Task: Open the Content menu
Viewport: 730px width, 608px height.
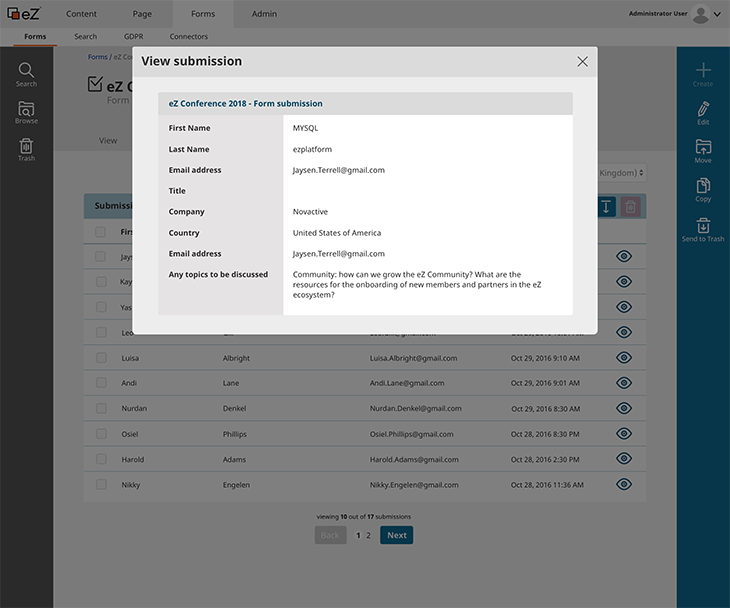Action: [x=81, y=14]
